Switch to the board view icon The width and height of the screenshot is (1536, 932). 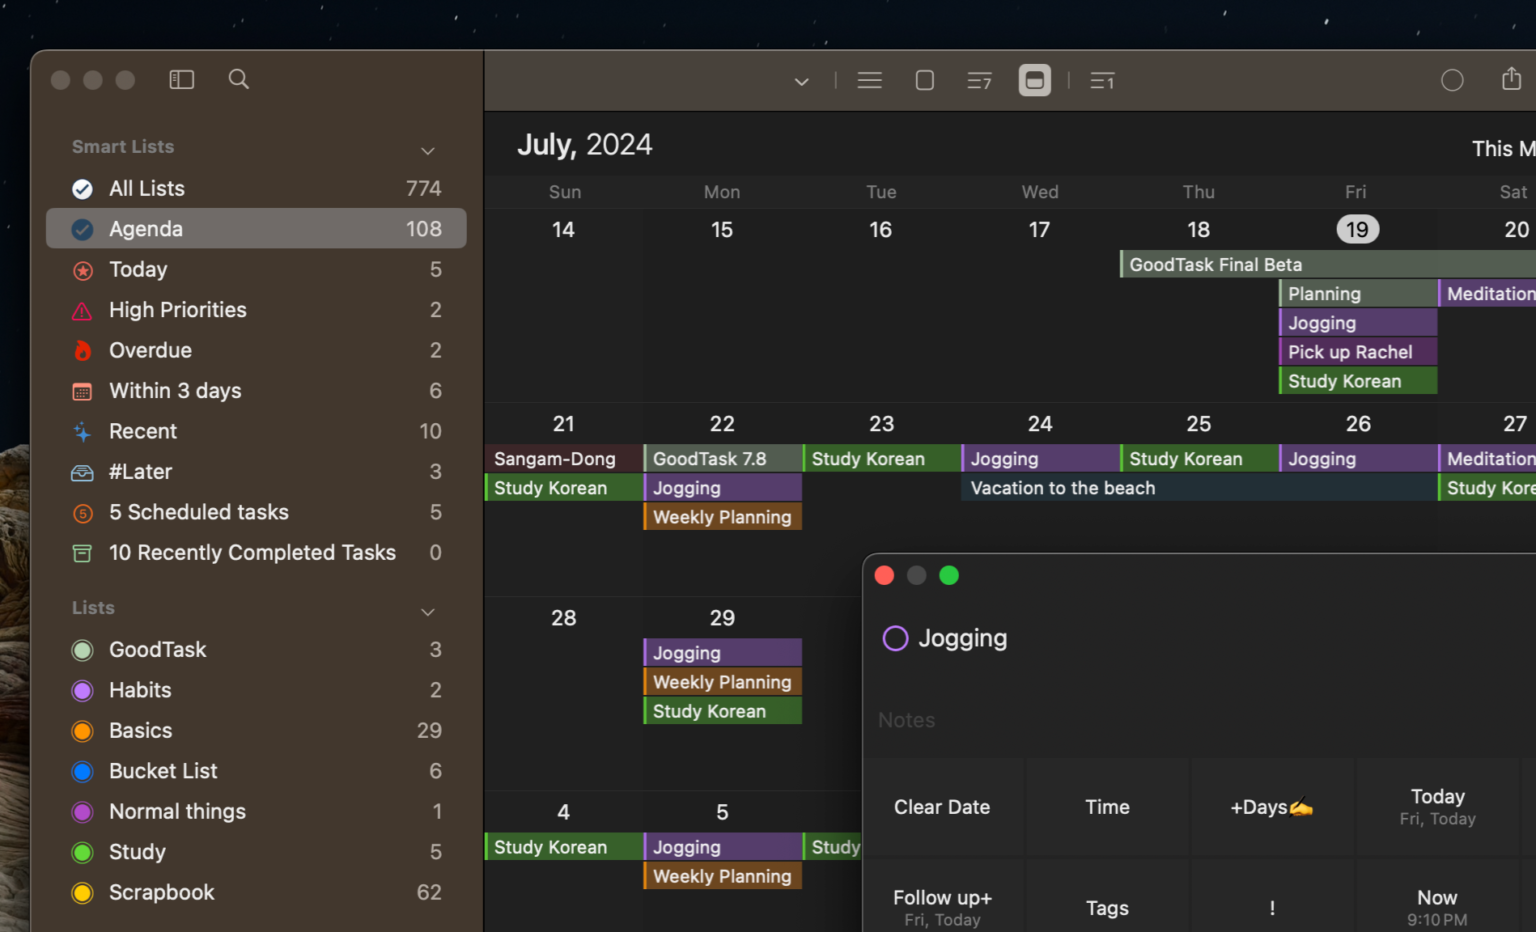[924, 80]
